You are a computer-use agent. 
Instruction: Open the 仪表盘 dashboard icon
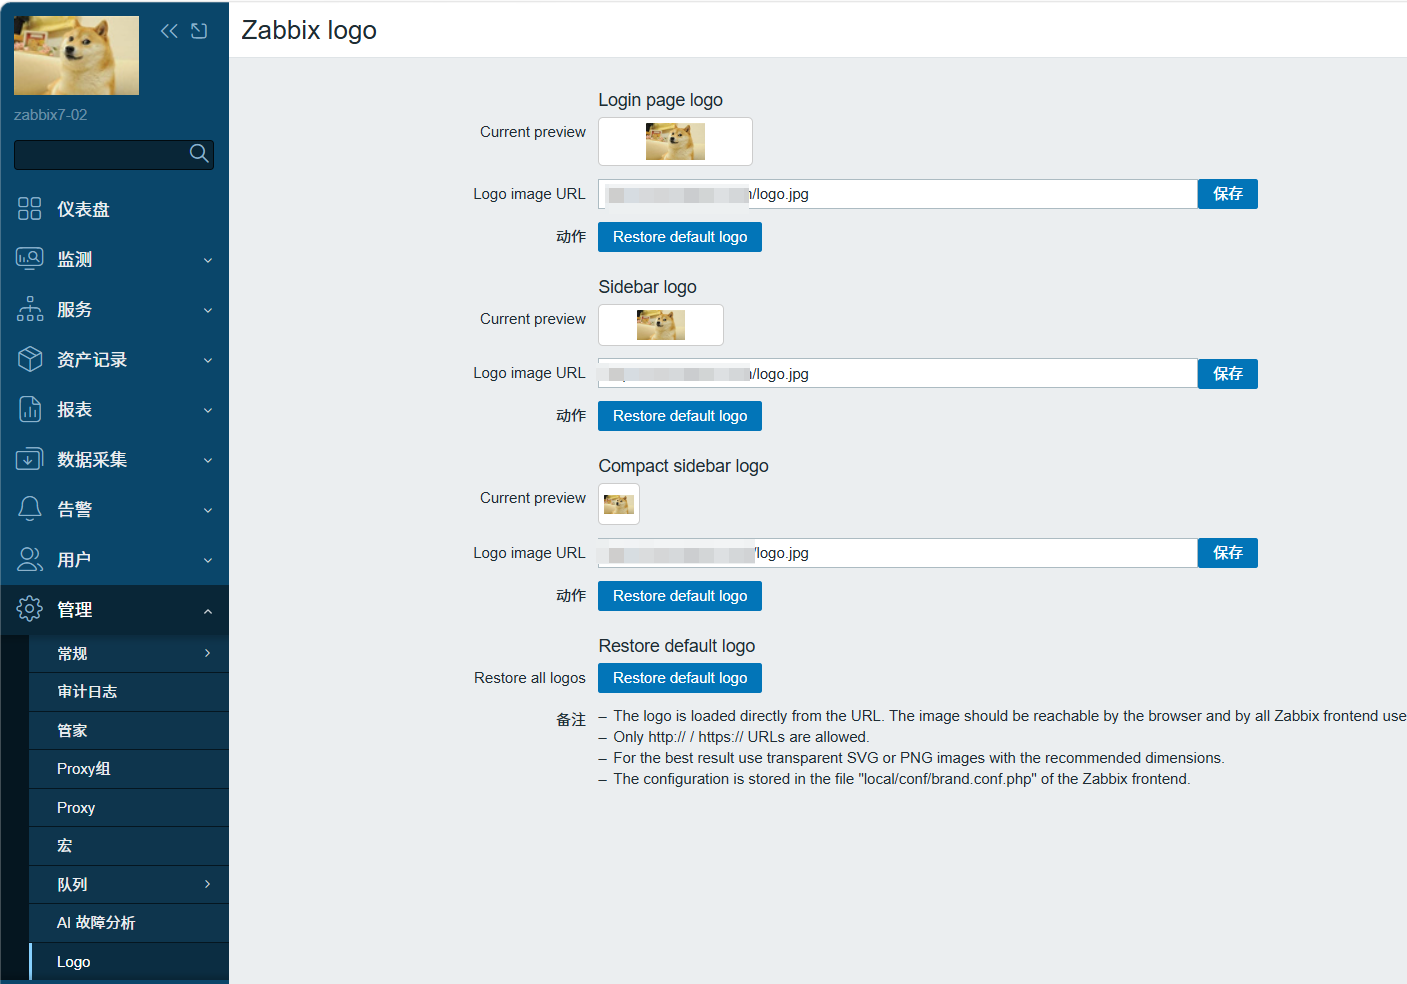pos(30,208)
